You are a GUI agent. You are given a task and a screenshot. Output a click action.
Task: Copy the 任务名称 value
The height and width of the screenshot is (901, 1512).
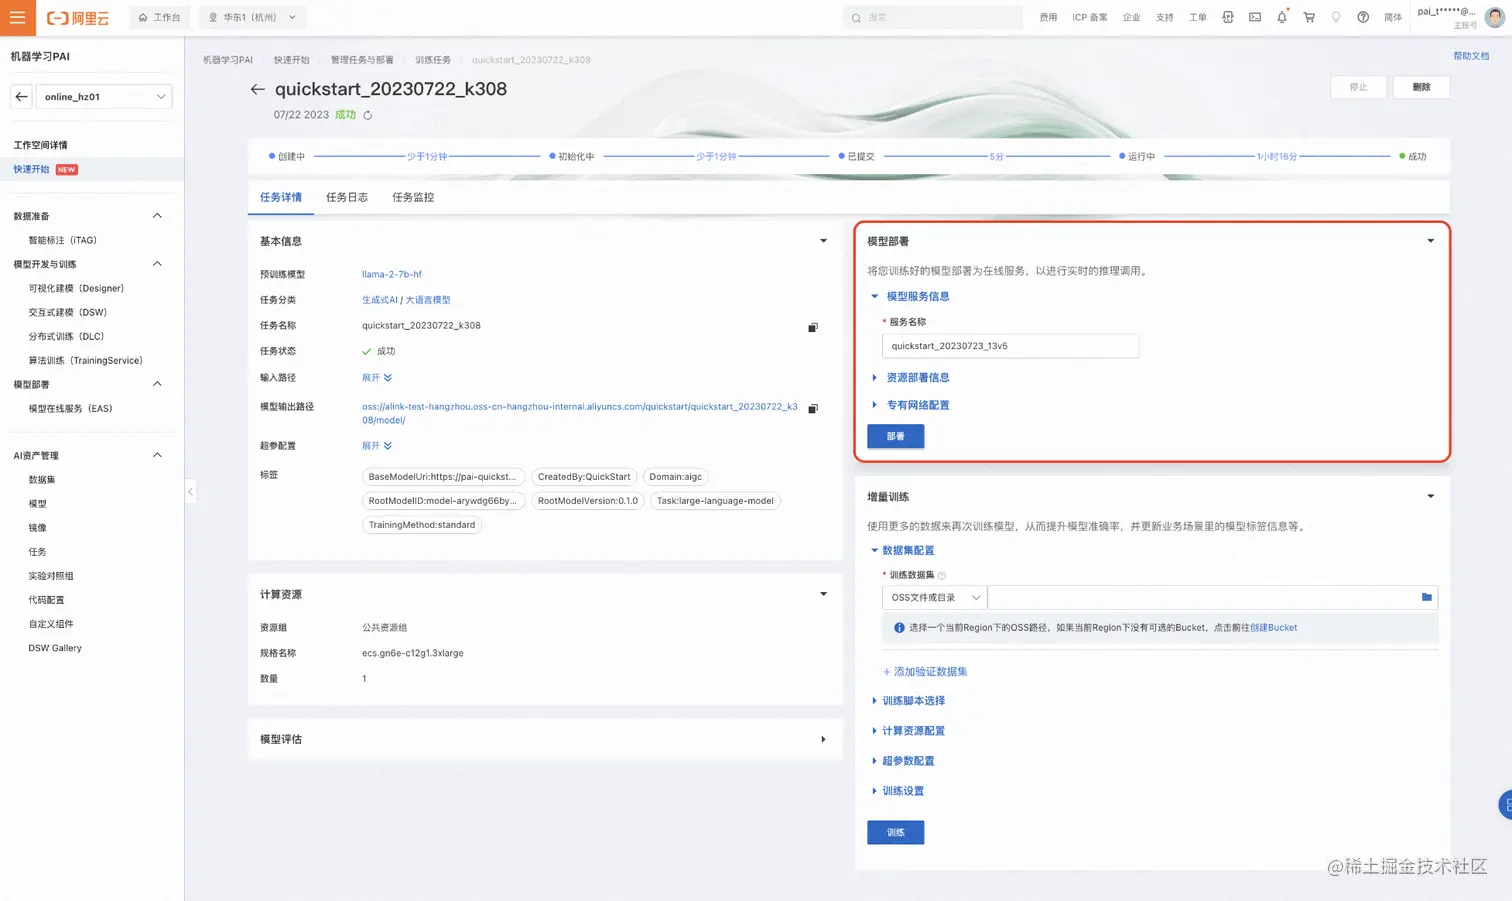click(813, 327)
